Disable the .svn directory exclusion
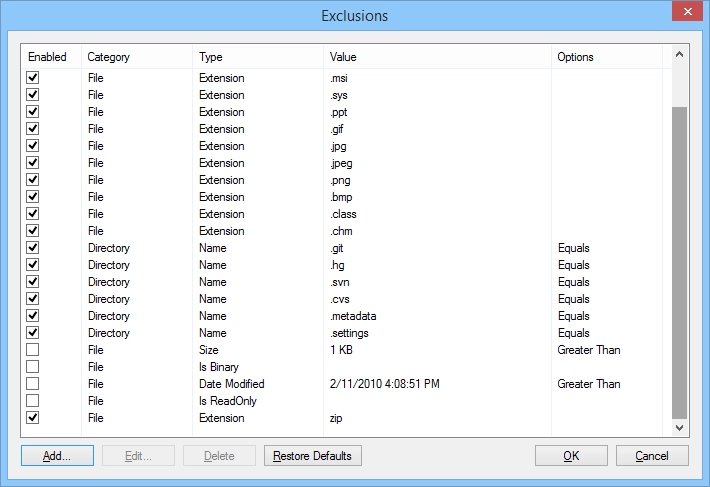710x487 pixels. [x=33, y=282]
